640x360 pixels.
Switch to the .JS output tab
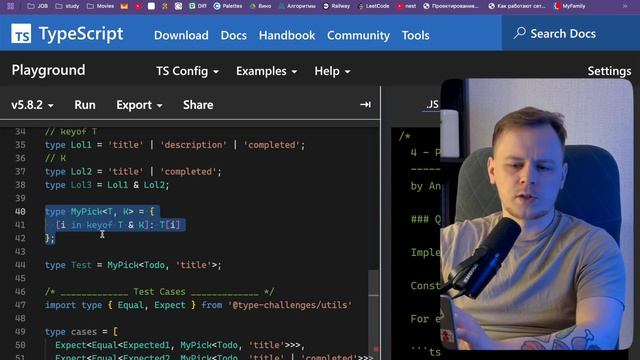(x=432, y=104)
